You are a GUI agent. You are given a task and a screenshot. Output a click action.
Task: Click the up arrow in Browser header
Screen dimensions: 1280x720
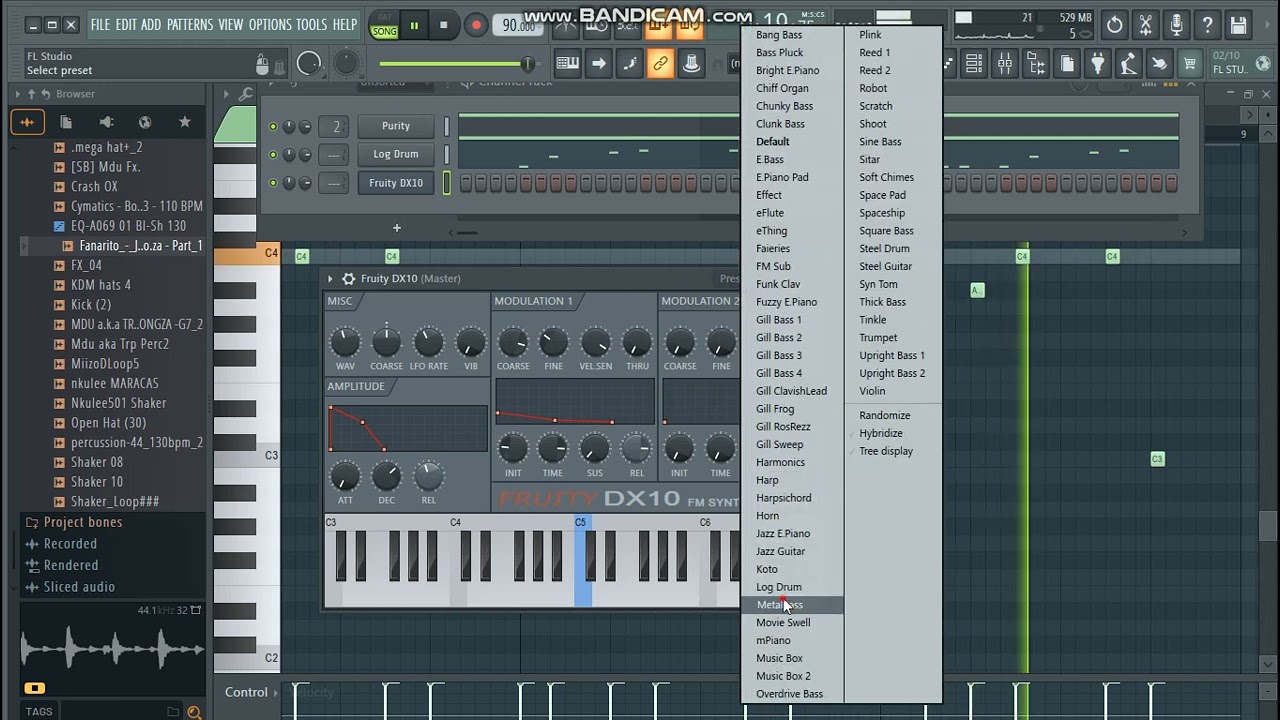31,94
